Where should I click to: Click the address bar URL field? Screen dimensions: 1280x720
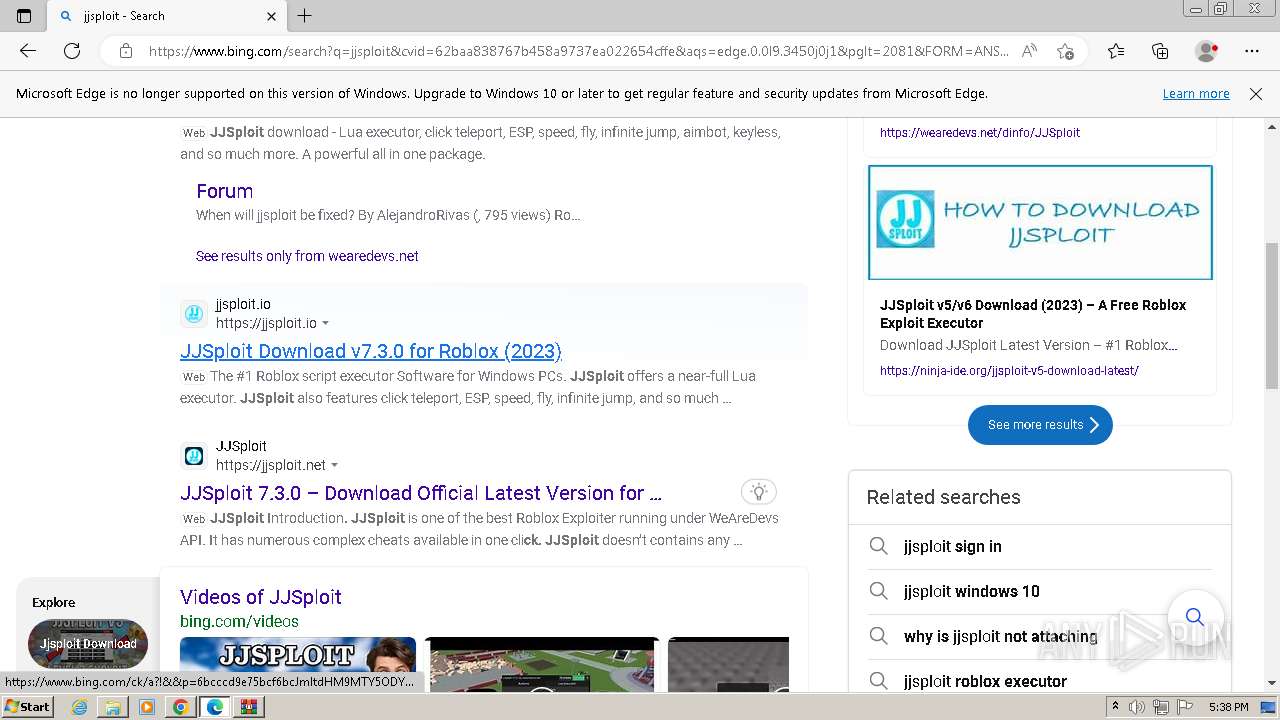pyautogui.click(x=578, y=51)
